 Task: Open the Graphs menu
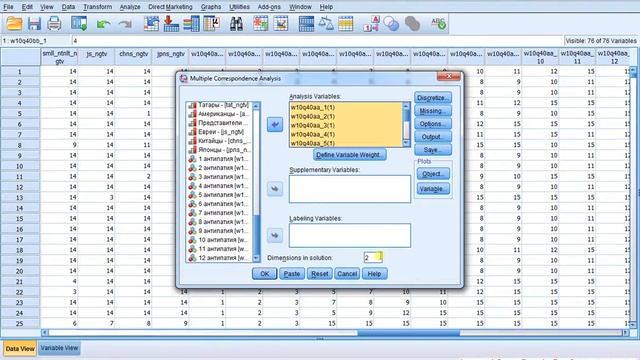211,7
